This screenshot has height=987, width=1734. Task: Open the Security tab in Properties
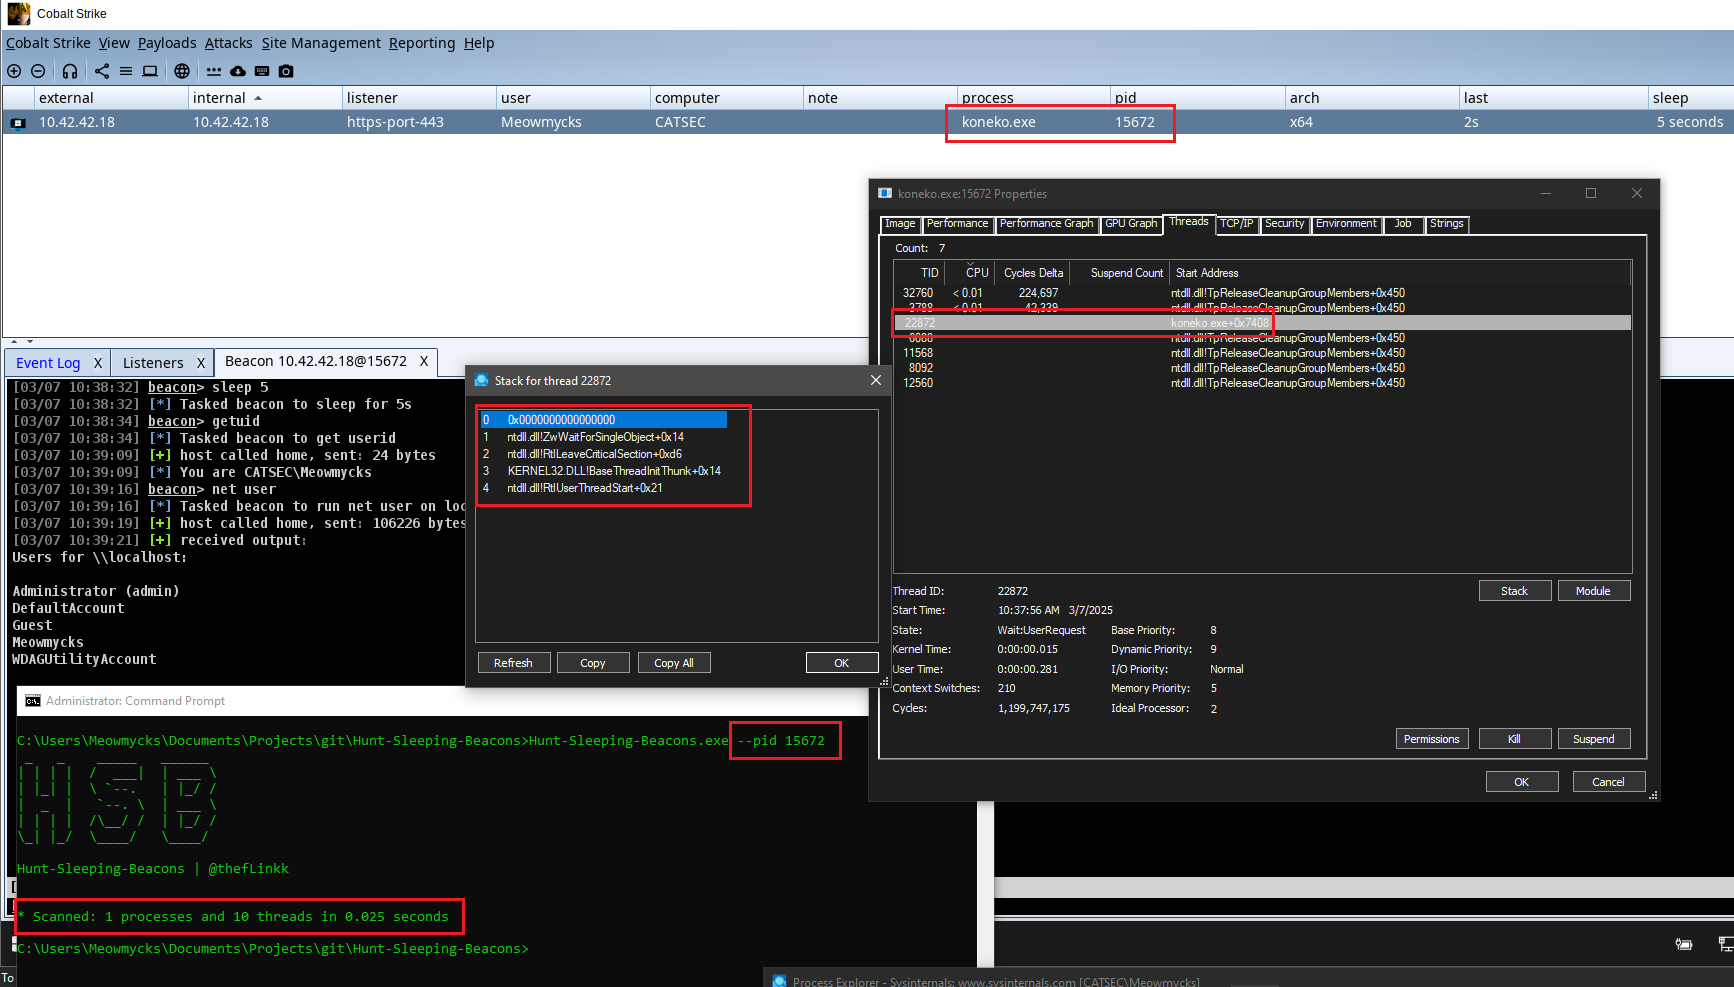pos(1284,224)
